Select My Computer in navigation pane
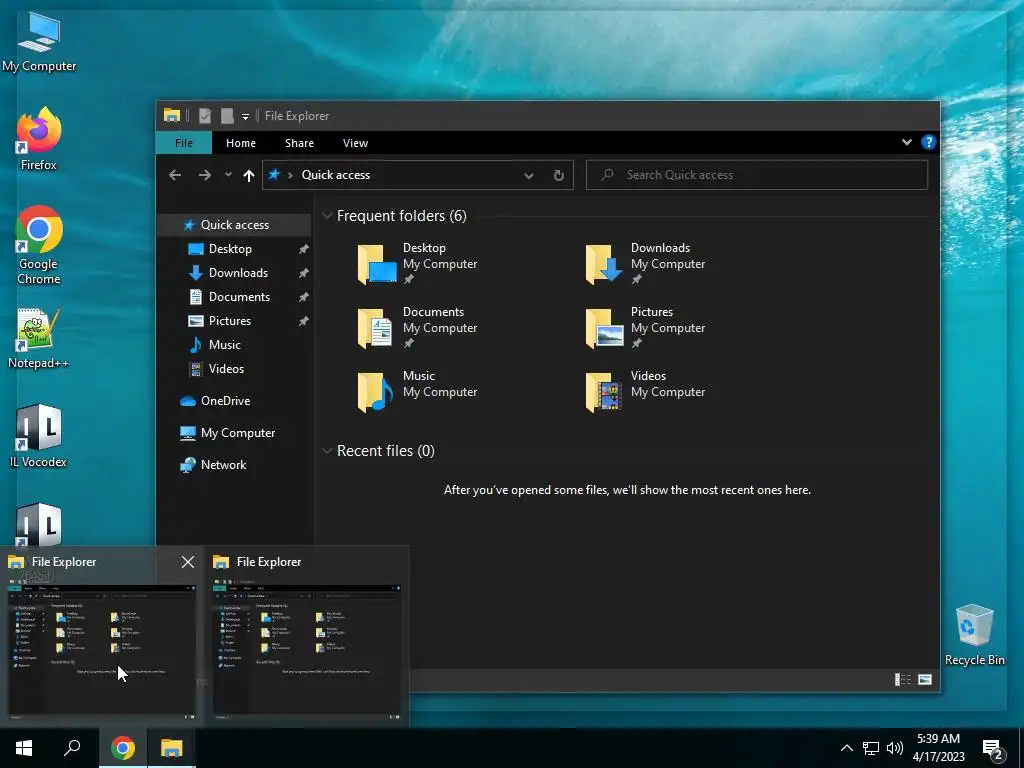Screen dimensions: 1024x768 click(x=234, y=433)
